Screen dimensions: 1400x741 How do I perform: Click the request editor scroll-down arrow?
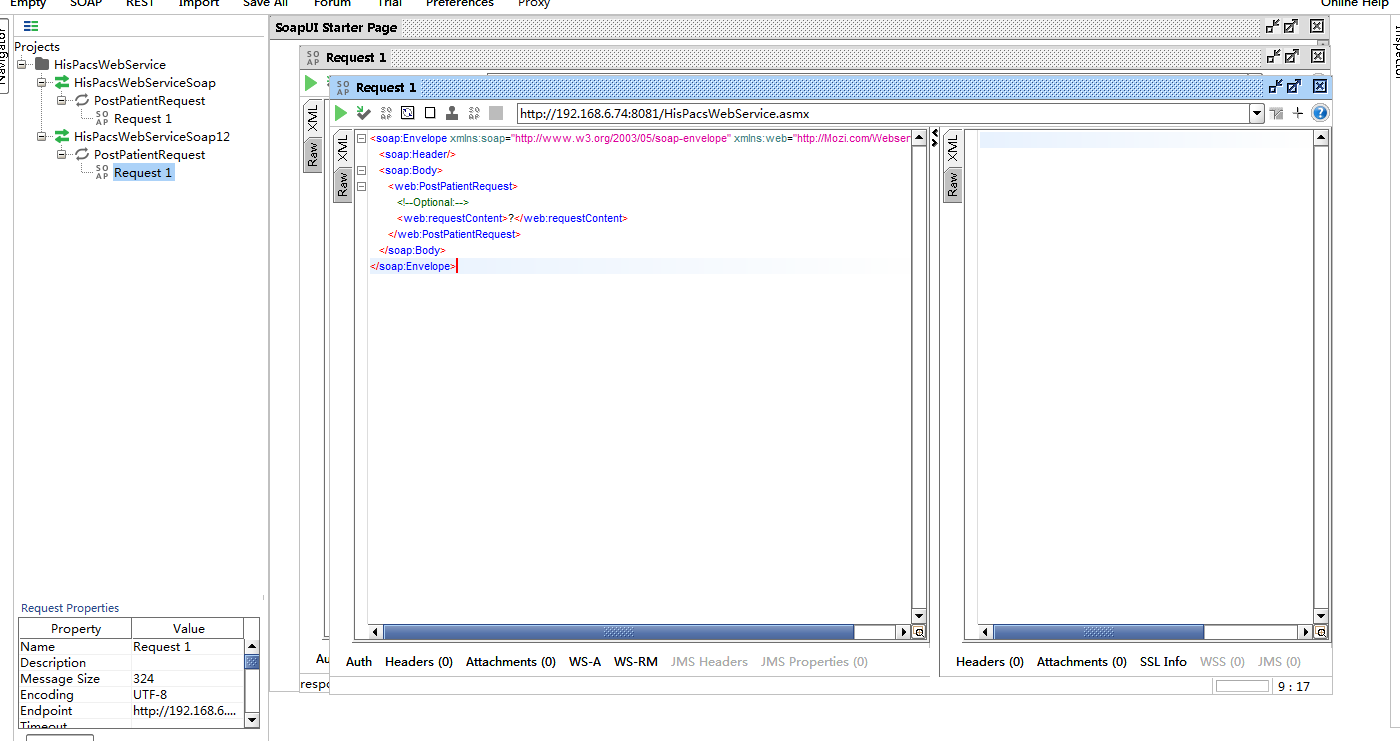click(x=919, y=616)
